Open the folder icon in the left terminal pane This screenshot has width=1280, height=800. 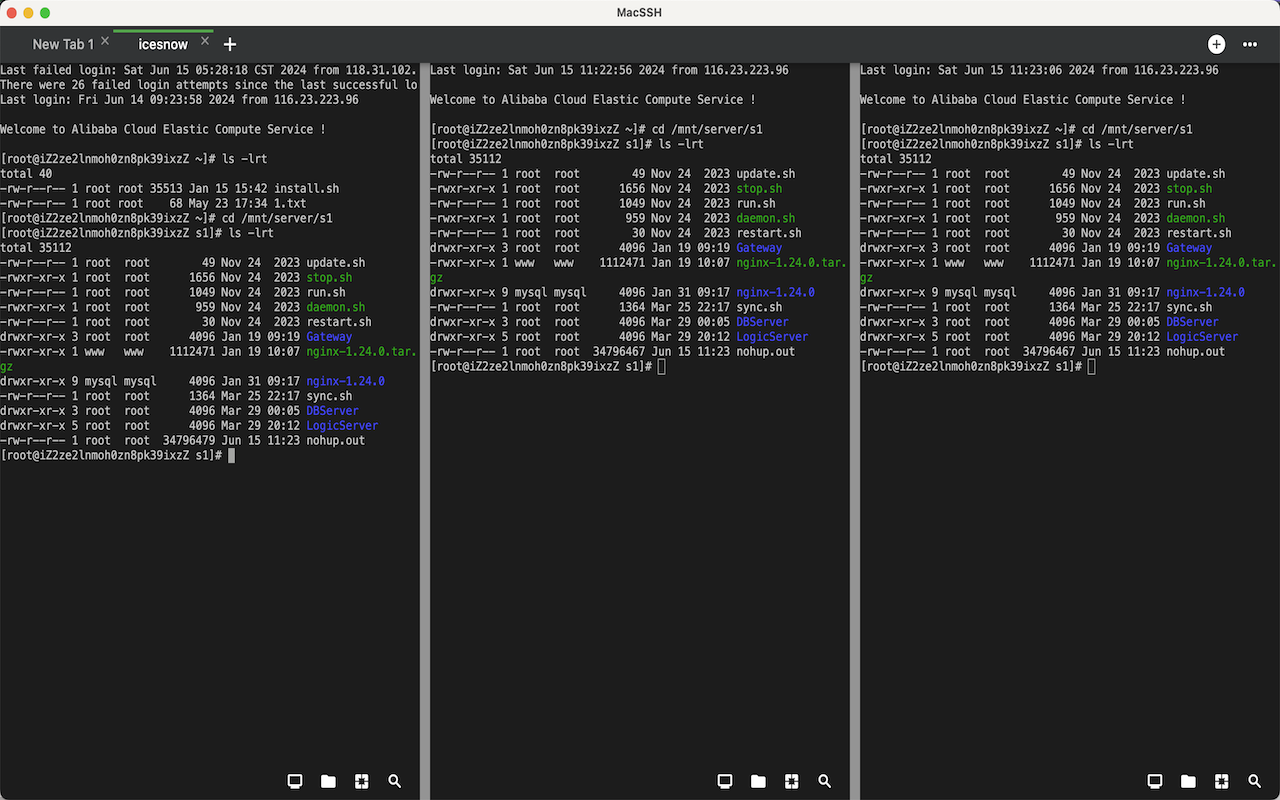(x=328, y=781)
